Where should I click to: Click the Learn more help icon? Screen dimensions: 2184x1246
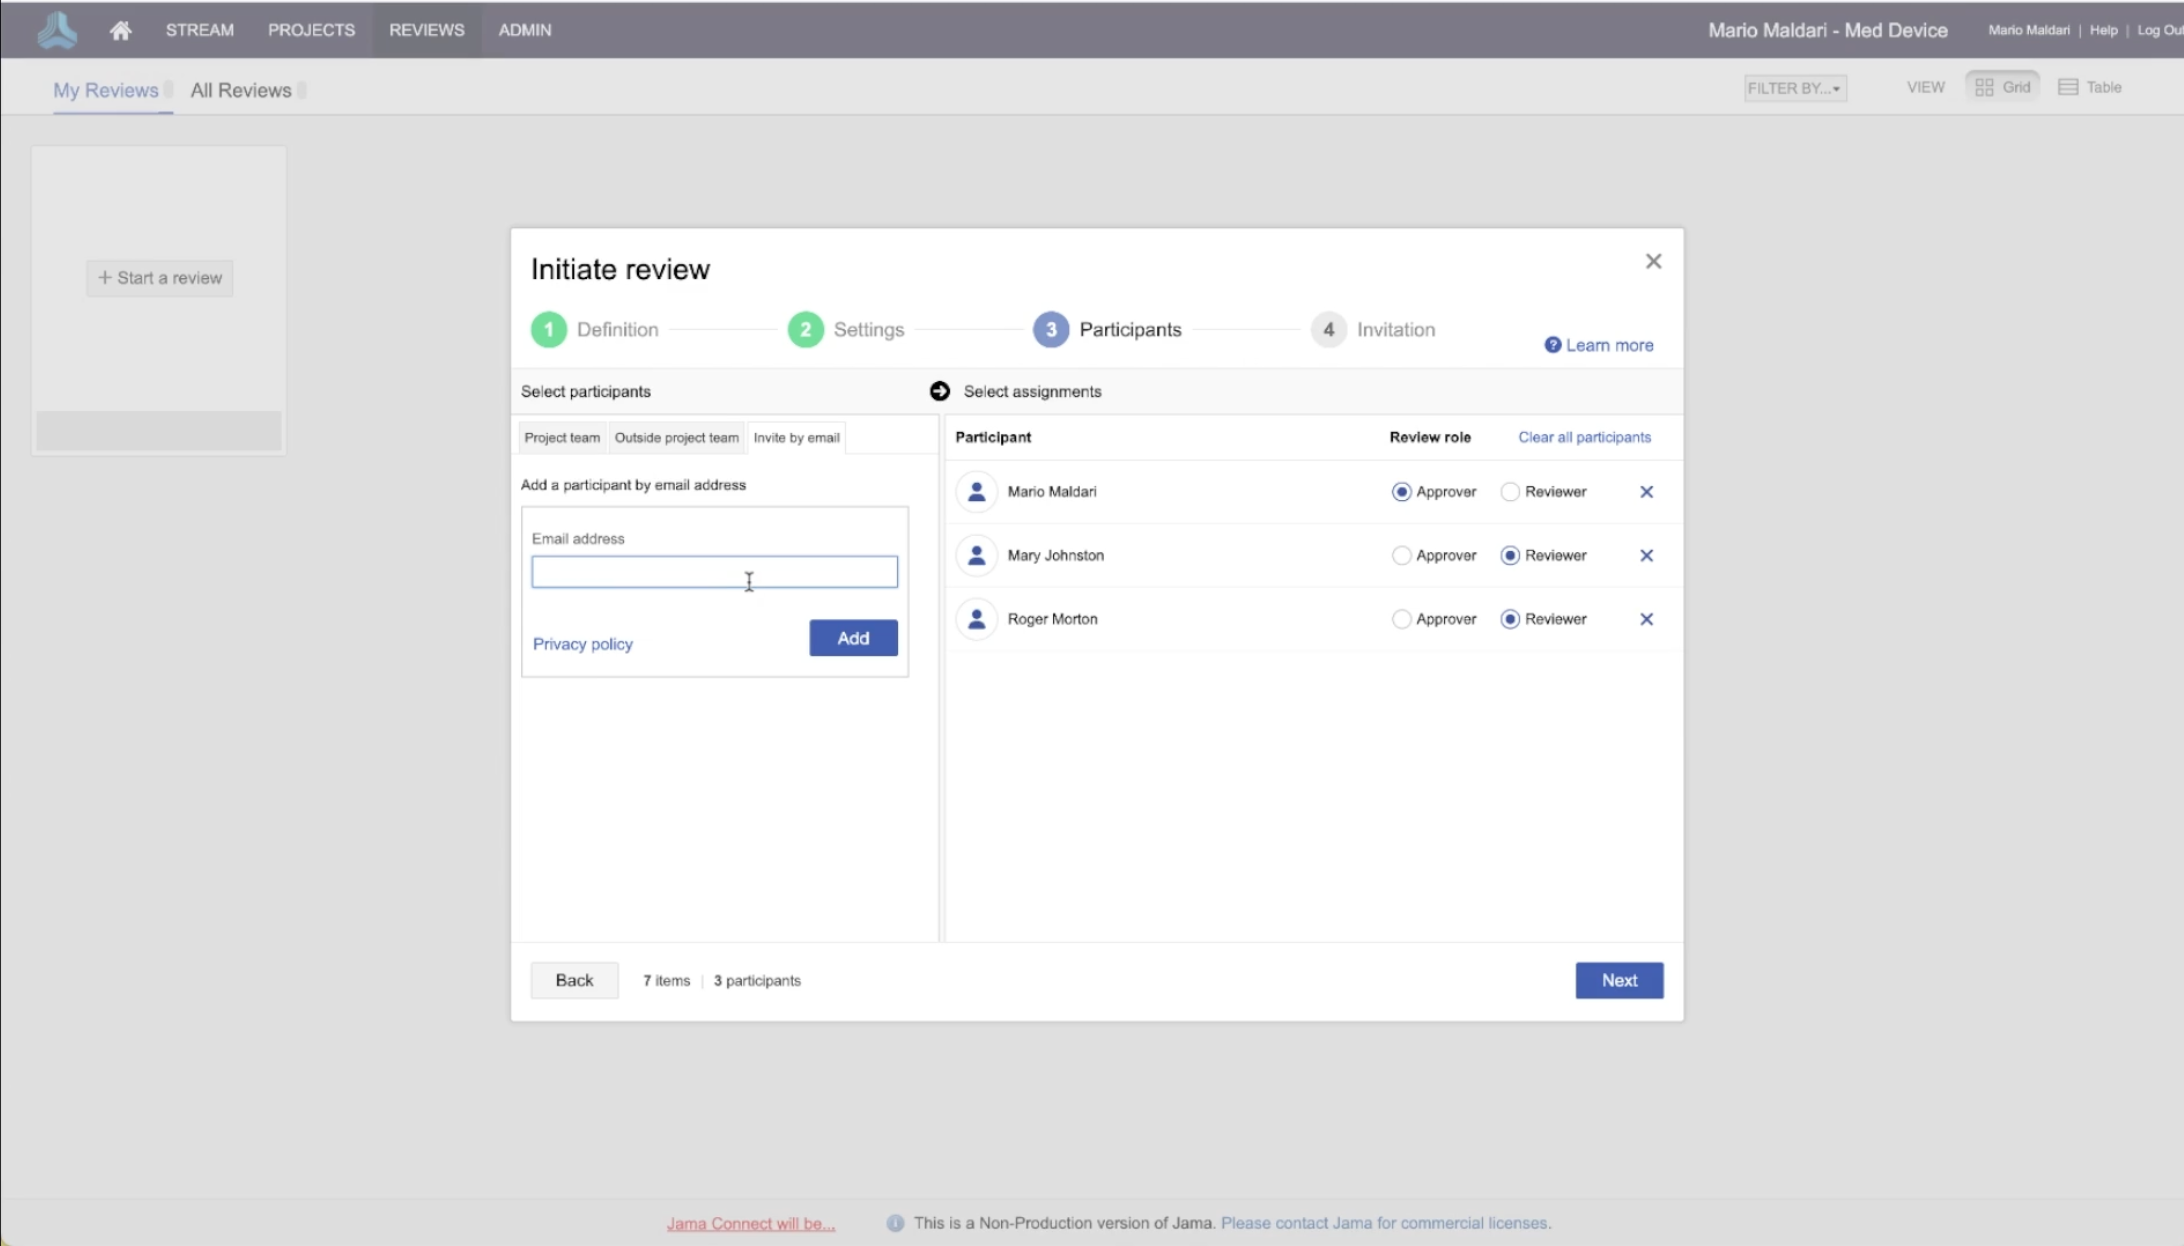pos(1552,345)
